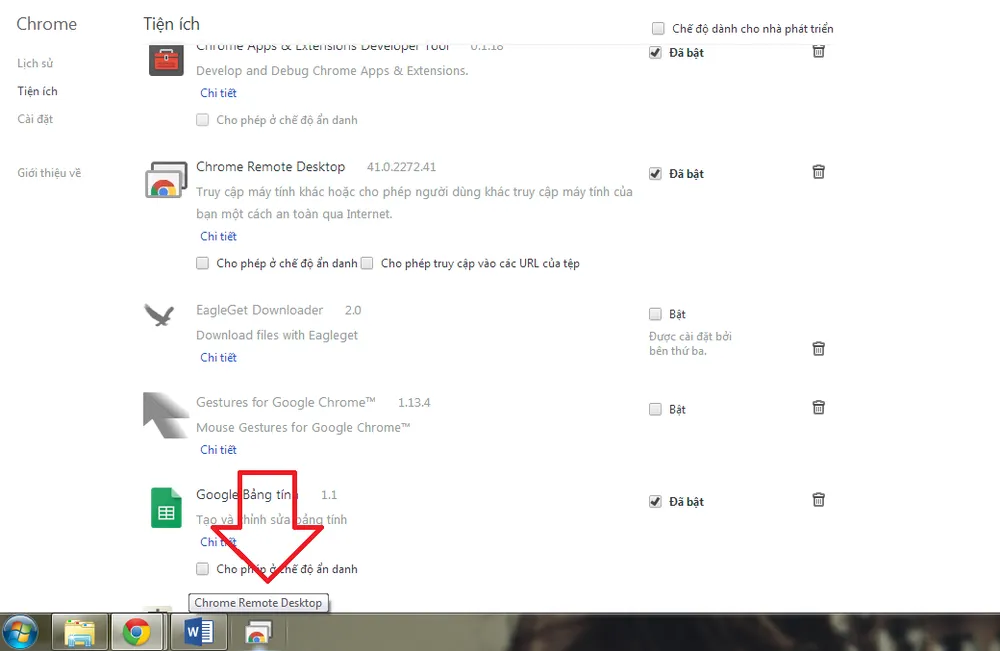Click the EagleGet Downloader eagle icon
The image size is (1000, 651).
pyautogui.click(x=159, y=314)
